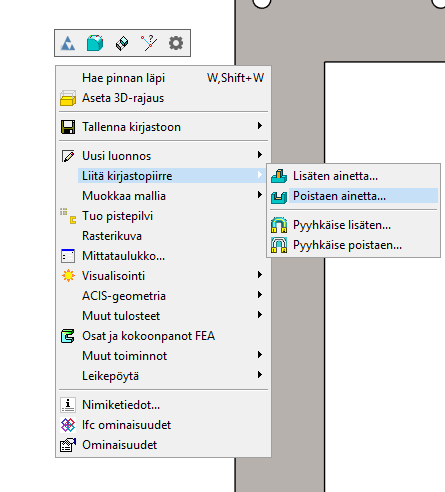Open the gear settings icon in mini toolbar
The height and width of the screenshot is (492, 445).
[x=176, y=43]
